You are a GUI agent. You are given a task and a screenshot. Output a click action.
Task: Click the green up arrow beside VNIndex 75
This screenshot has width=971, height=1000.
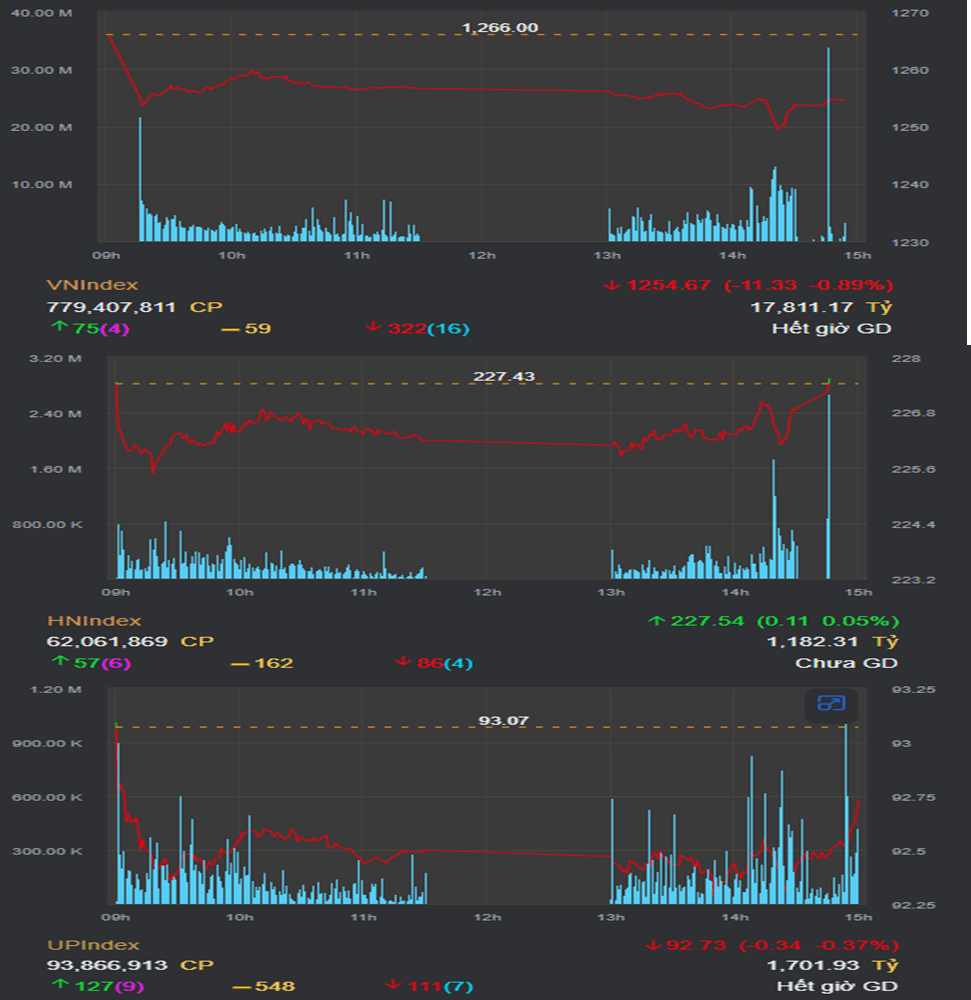pyautogui.click(x=58, y=328)
